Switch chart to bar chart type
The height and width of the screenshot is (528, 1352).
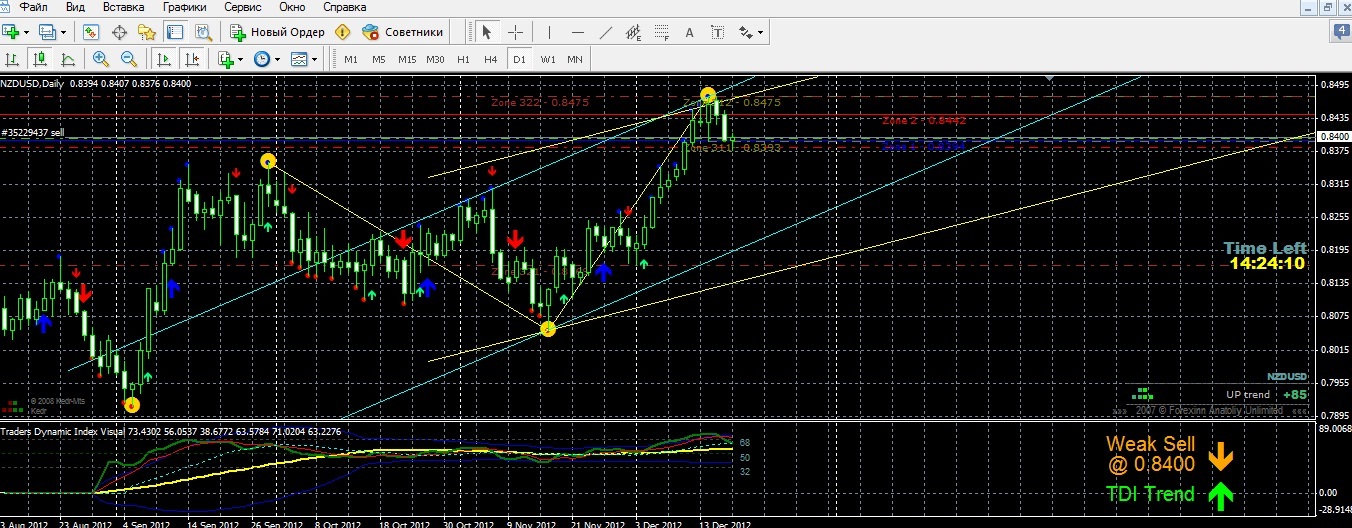(x=14, y=59)
